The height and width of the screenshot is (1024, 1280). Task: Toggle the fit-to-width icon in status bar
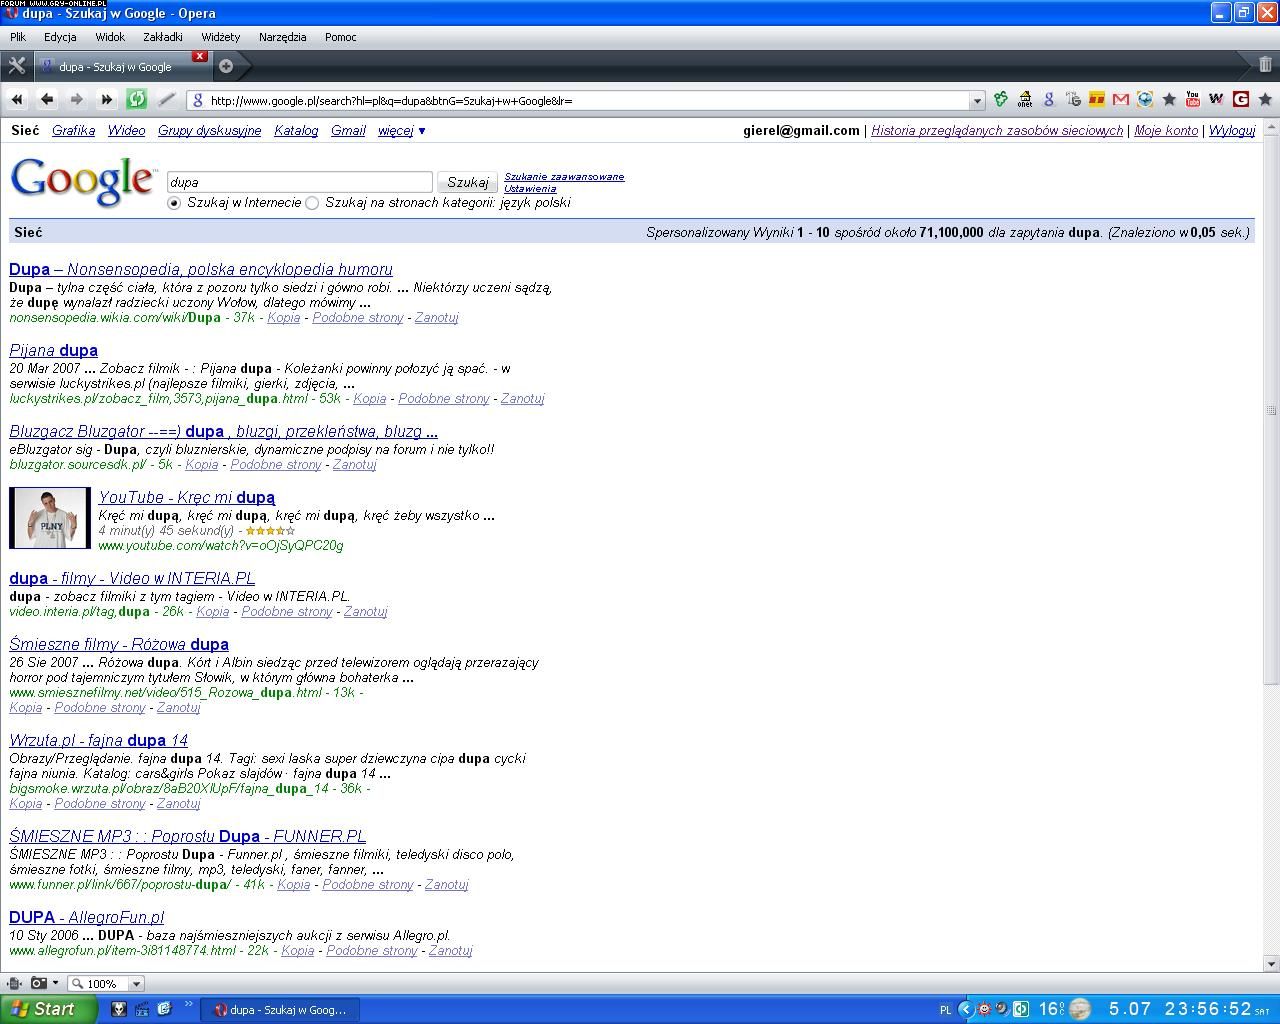pos(15,983)
